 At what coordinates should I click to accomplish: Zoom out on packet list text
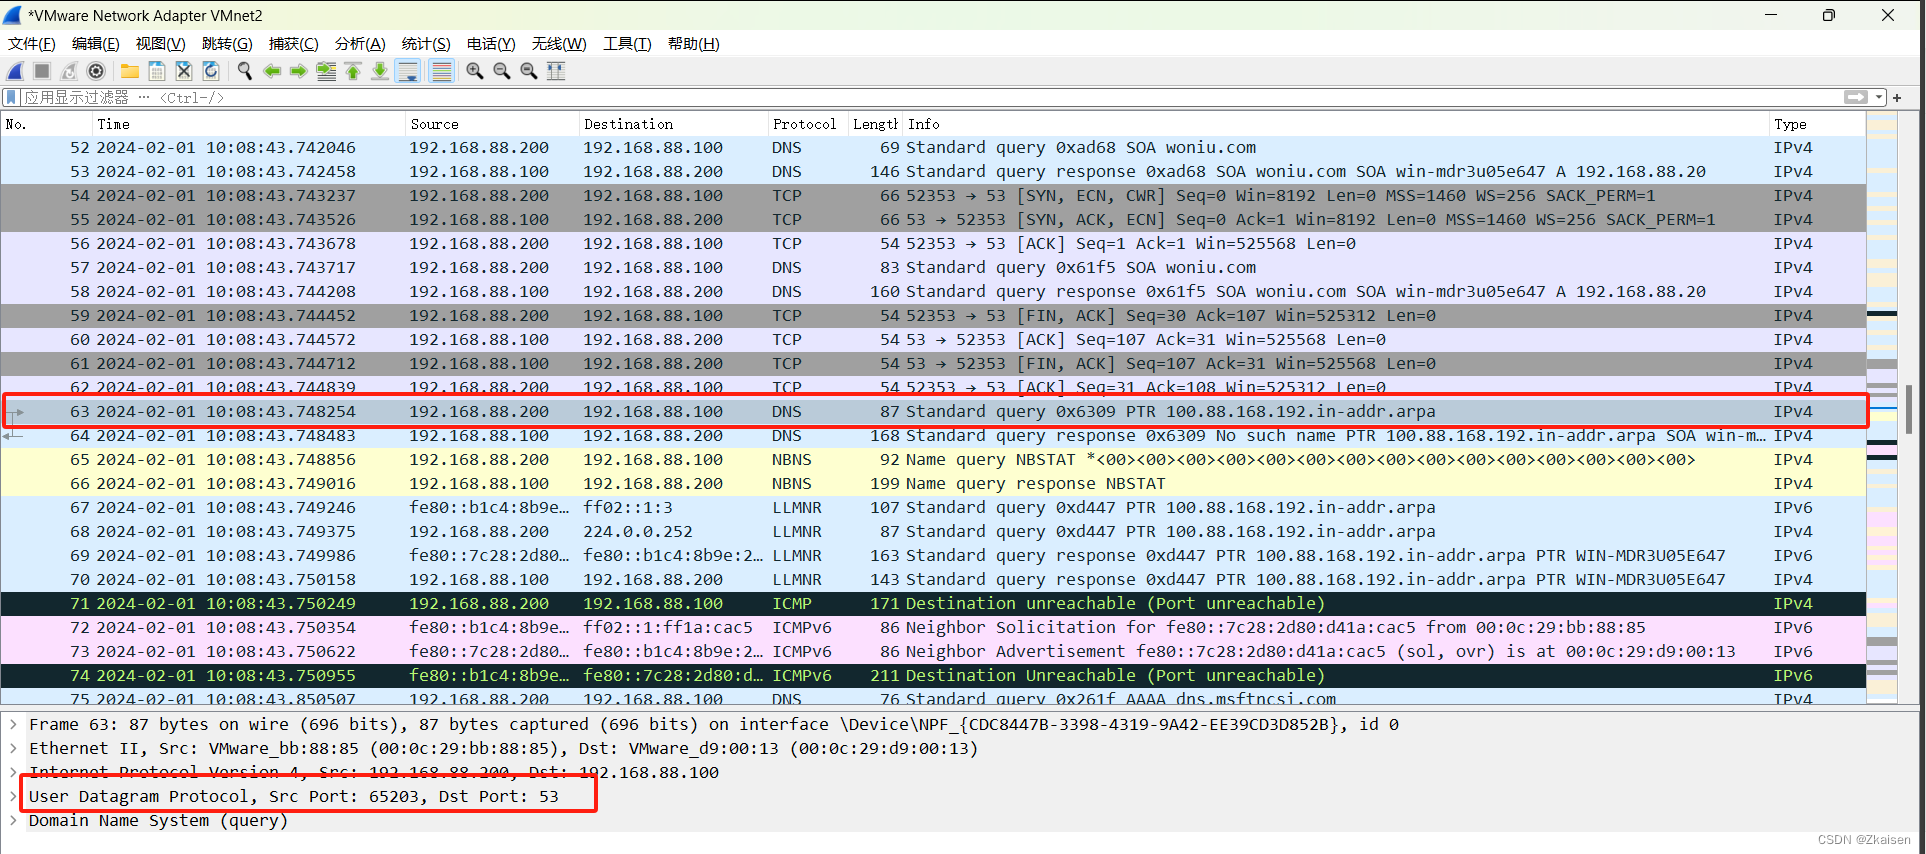pyautogui.click(x=502, y=71)
